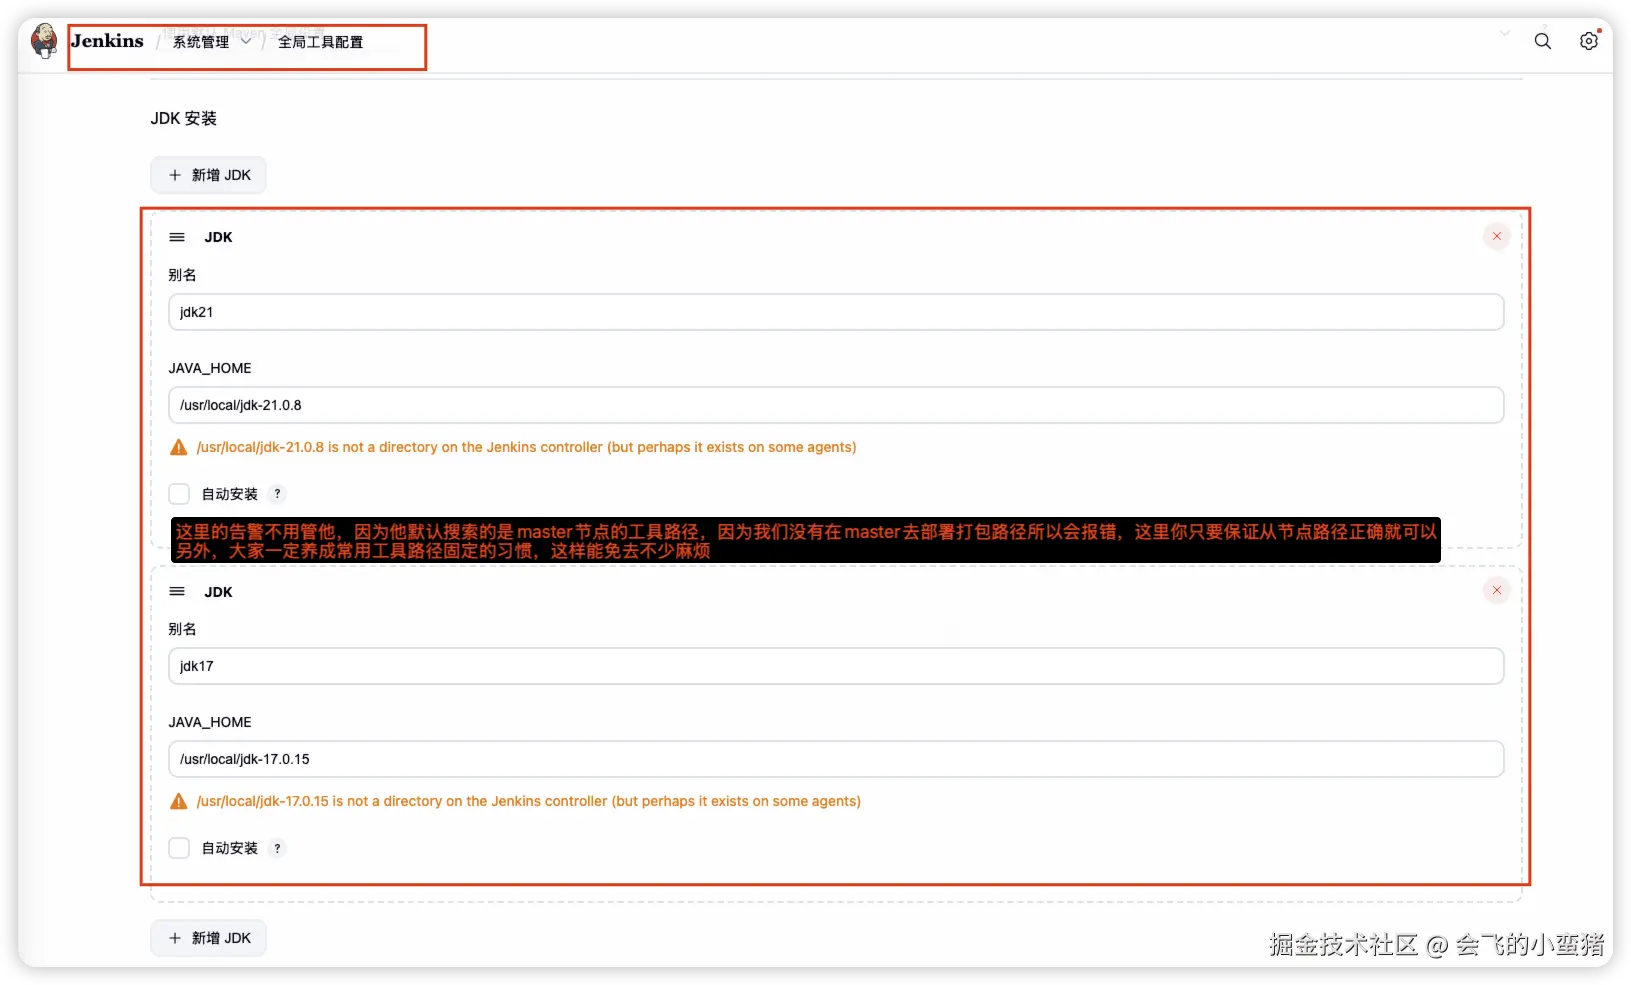Screen dimensions: 1631x985
Task: Enable 自动安装 for the jdk17 entry
Action: point(179,848)
